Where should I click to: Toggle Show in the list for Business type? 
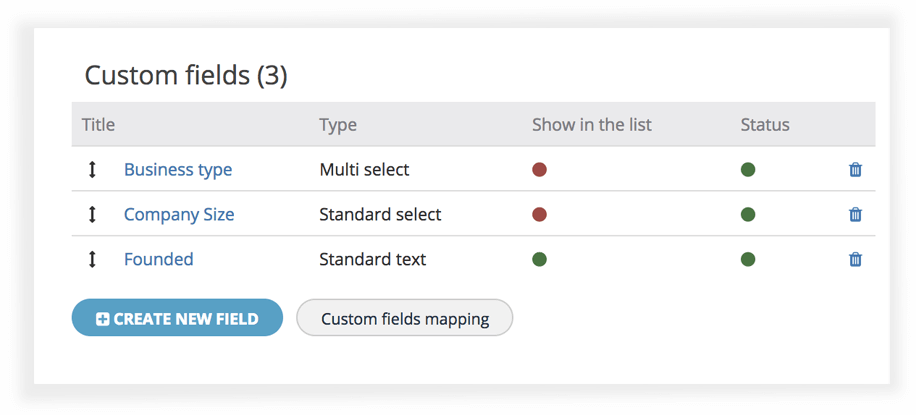539,170
